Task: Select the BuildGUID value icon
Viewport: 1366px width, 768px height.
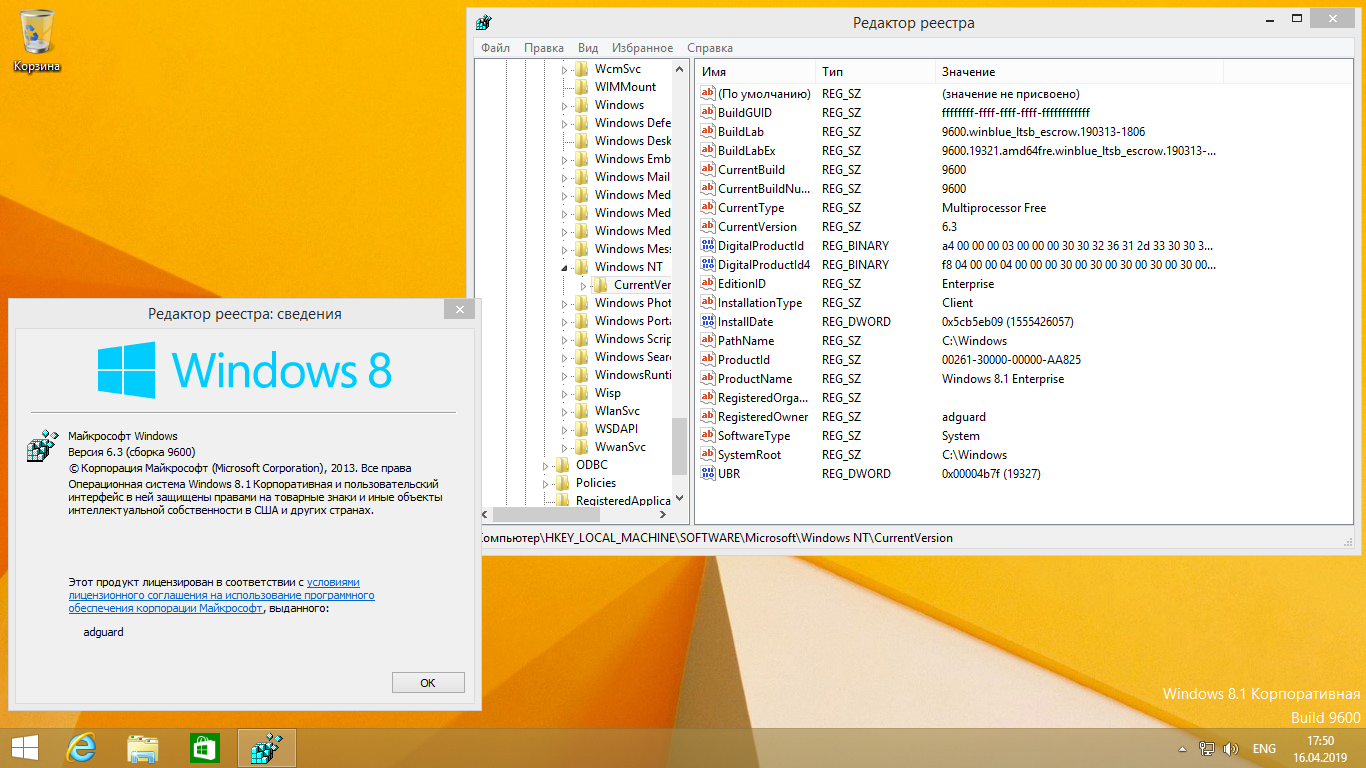Action: pyautogui.click(x=708, y=113)
